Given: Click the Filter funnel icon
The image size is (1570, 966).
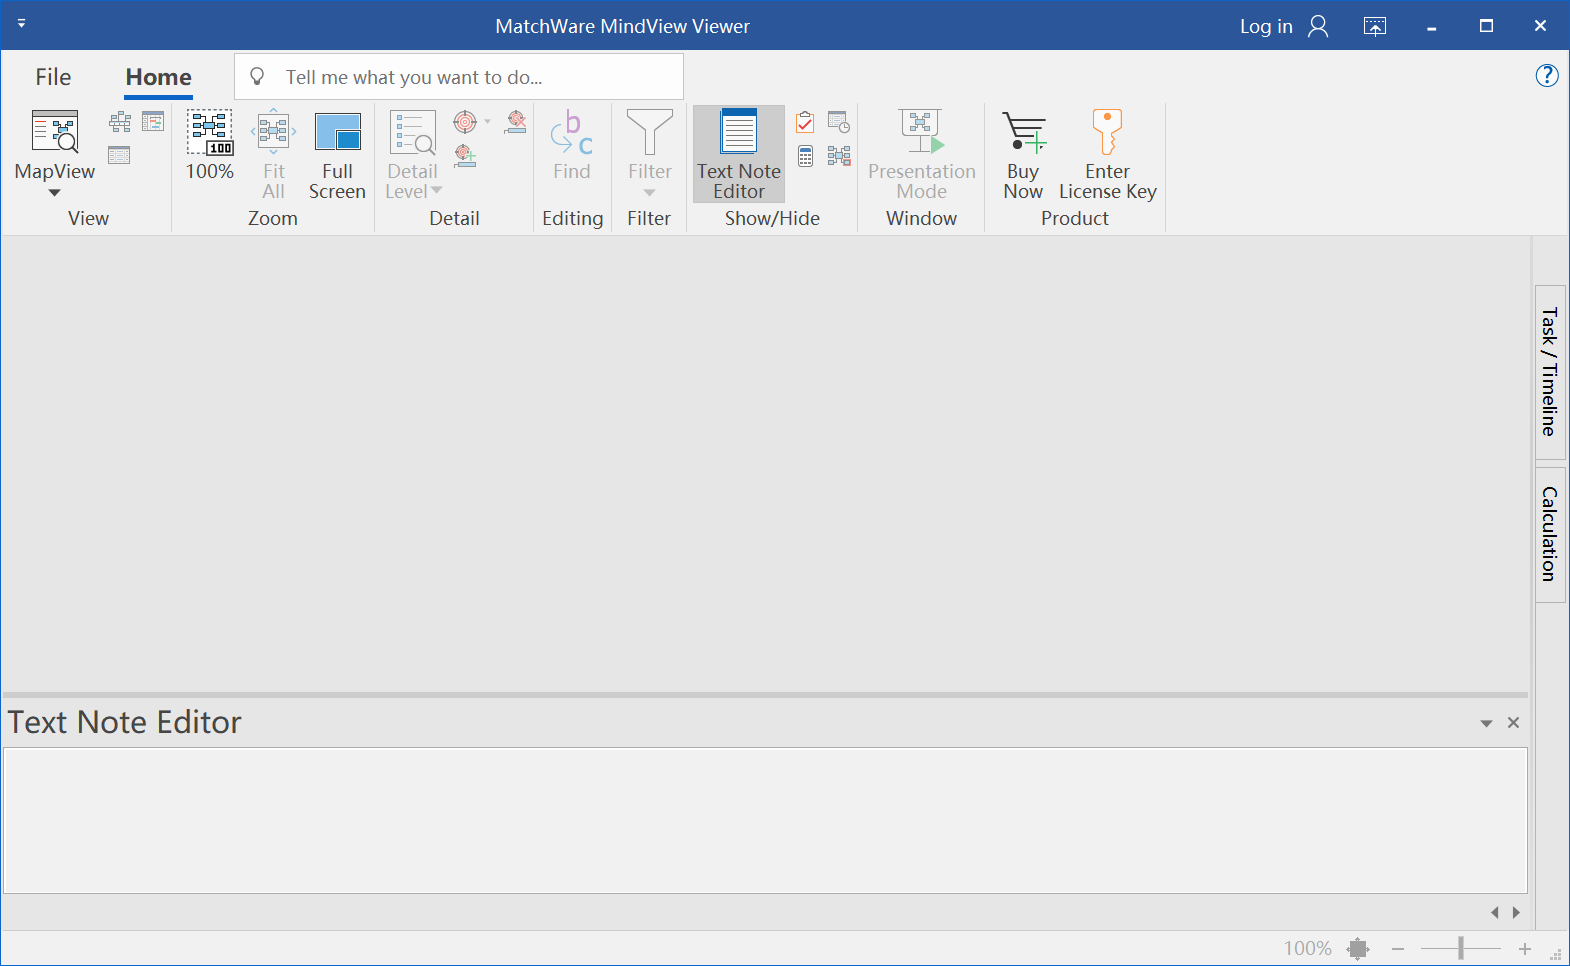Looking at the screenshot, I should (x=650, y=132).
